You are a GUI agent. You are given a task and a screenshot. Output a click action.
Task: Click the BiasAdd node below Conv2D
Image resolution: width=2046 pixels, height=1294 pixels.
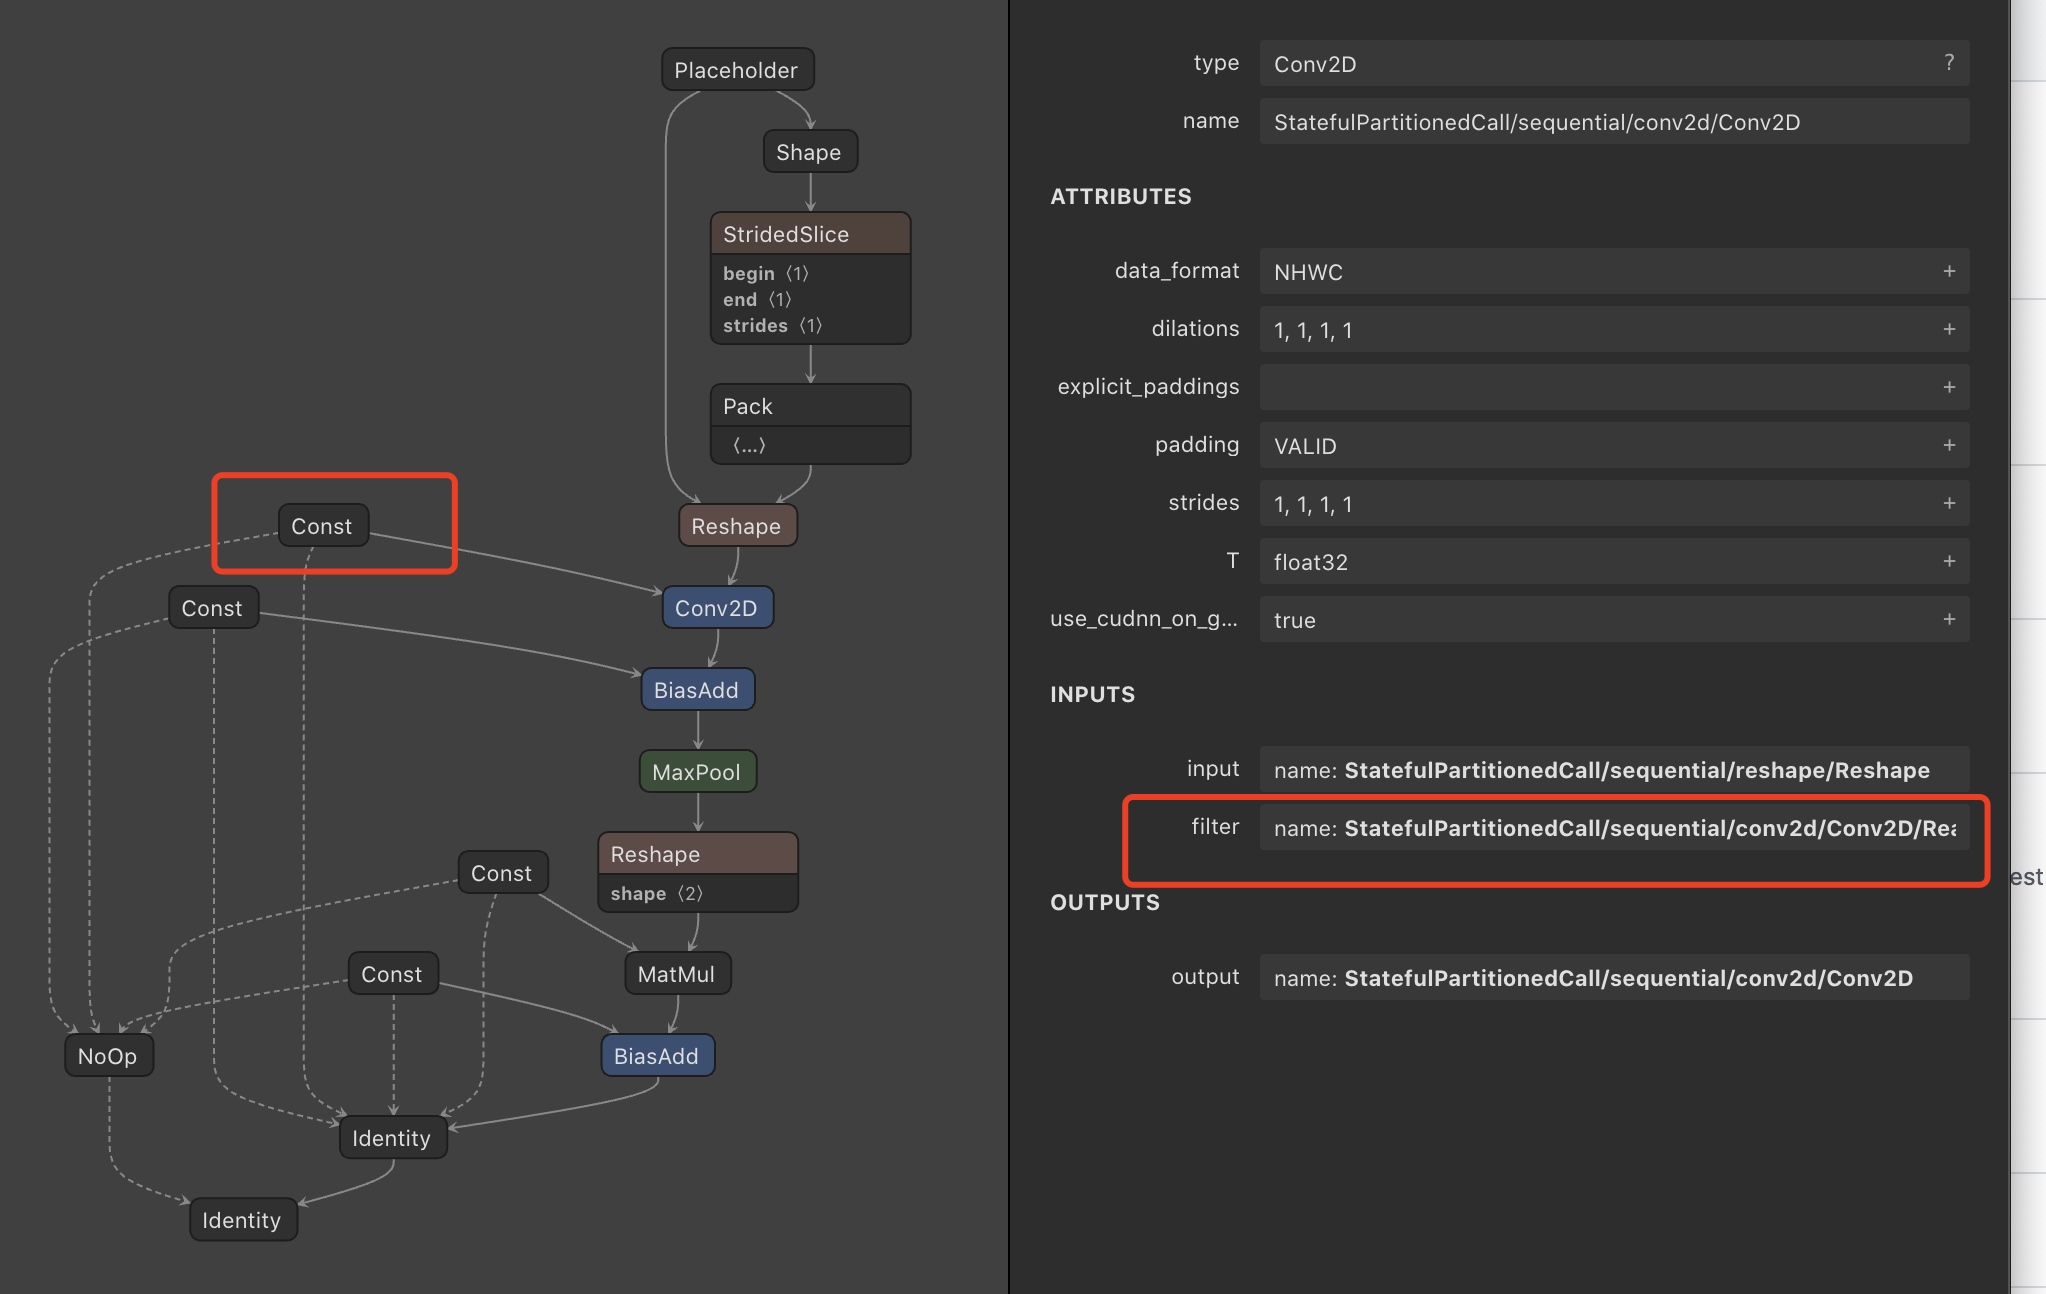click(697, 689)
